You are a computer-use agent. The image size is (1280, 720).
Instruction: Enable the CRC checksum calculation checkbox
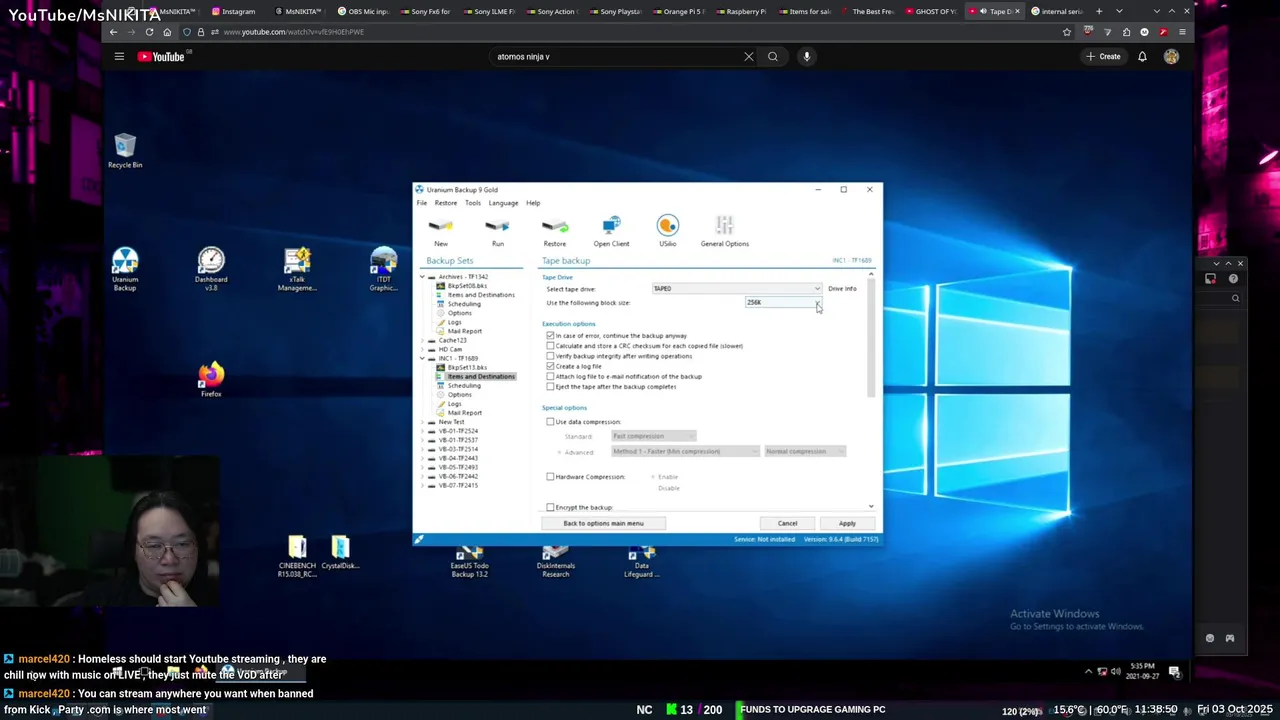pyautogui.click(x=550, y=346)
